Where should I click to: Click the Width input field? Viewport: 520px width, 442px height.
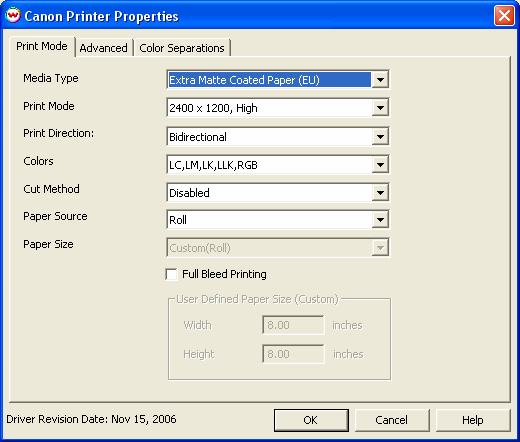pyautogui.click(x=293, y=325)
